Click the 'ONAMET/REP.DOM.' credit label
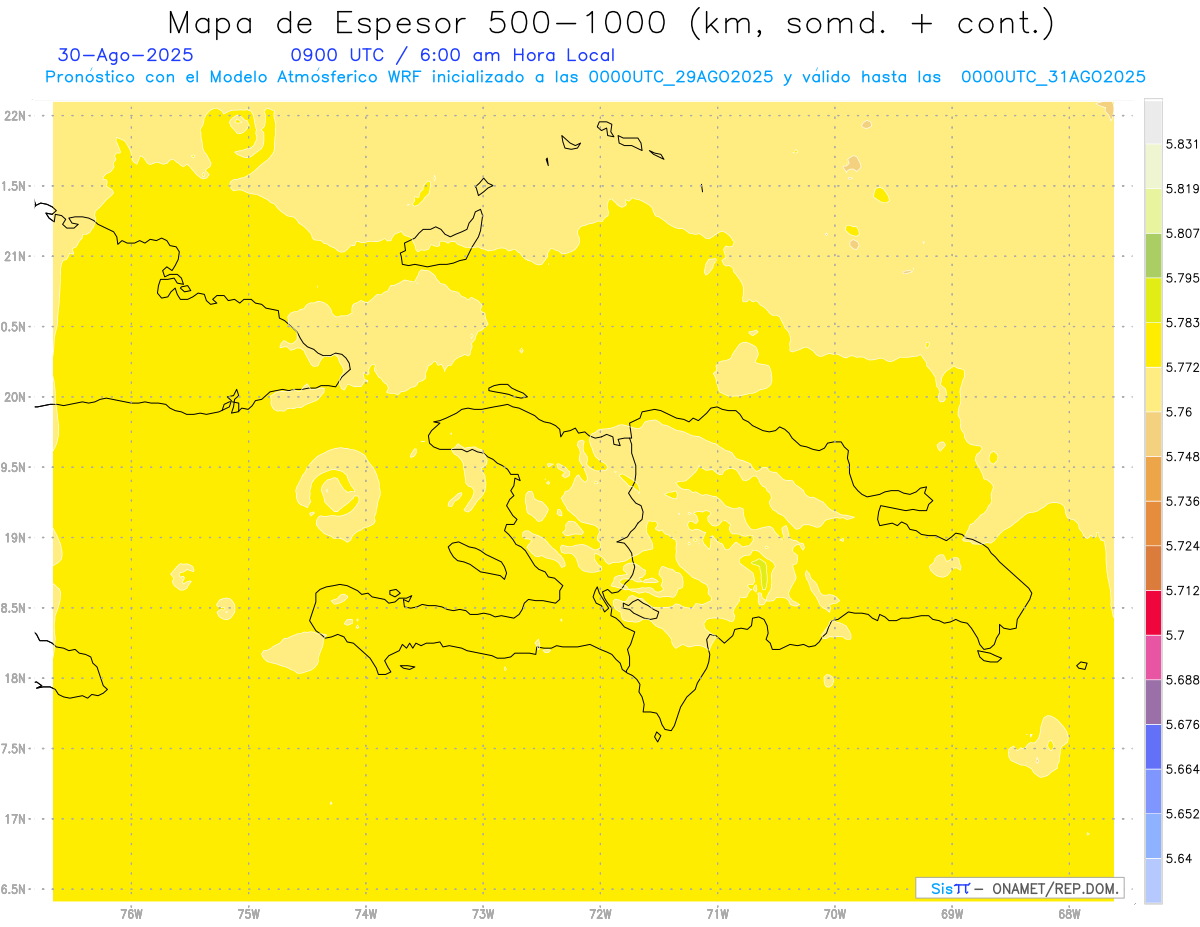The image size is (1200, 927). pos(1054,888)
